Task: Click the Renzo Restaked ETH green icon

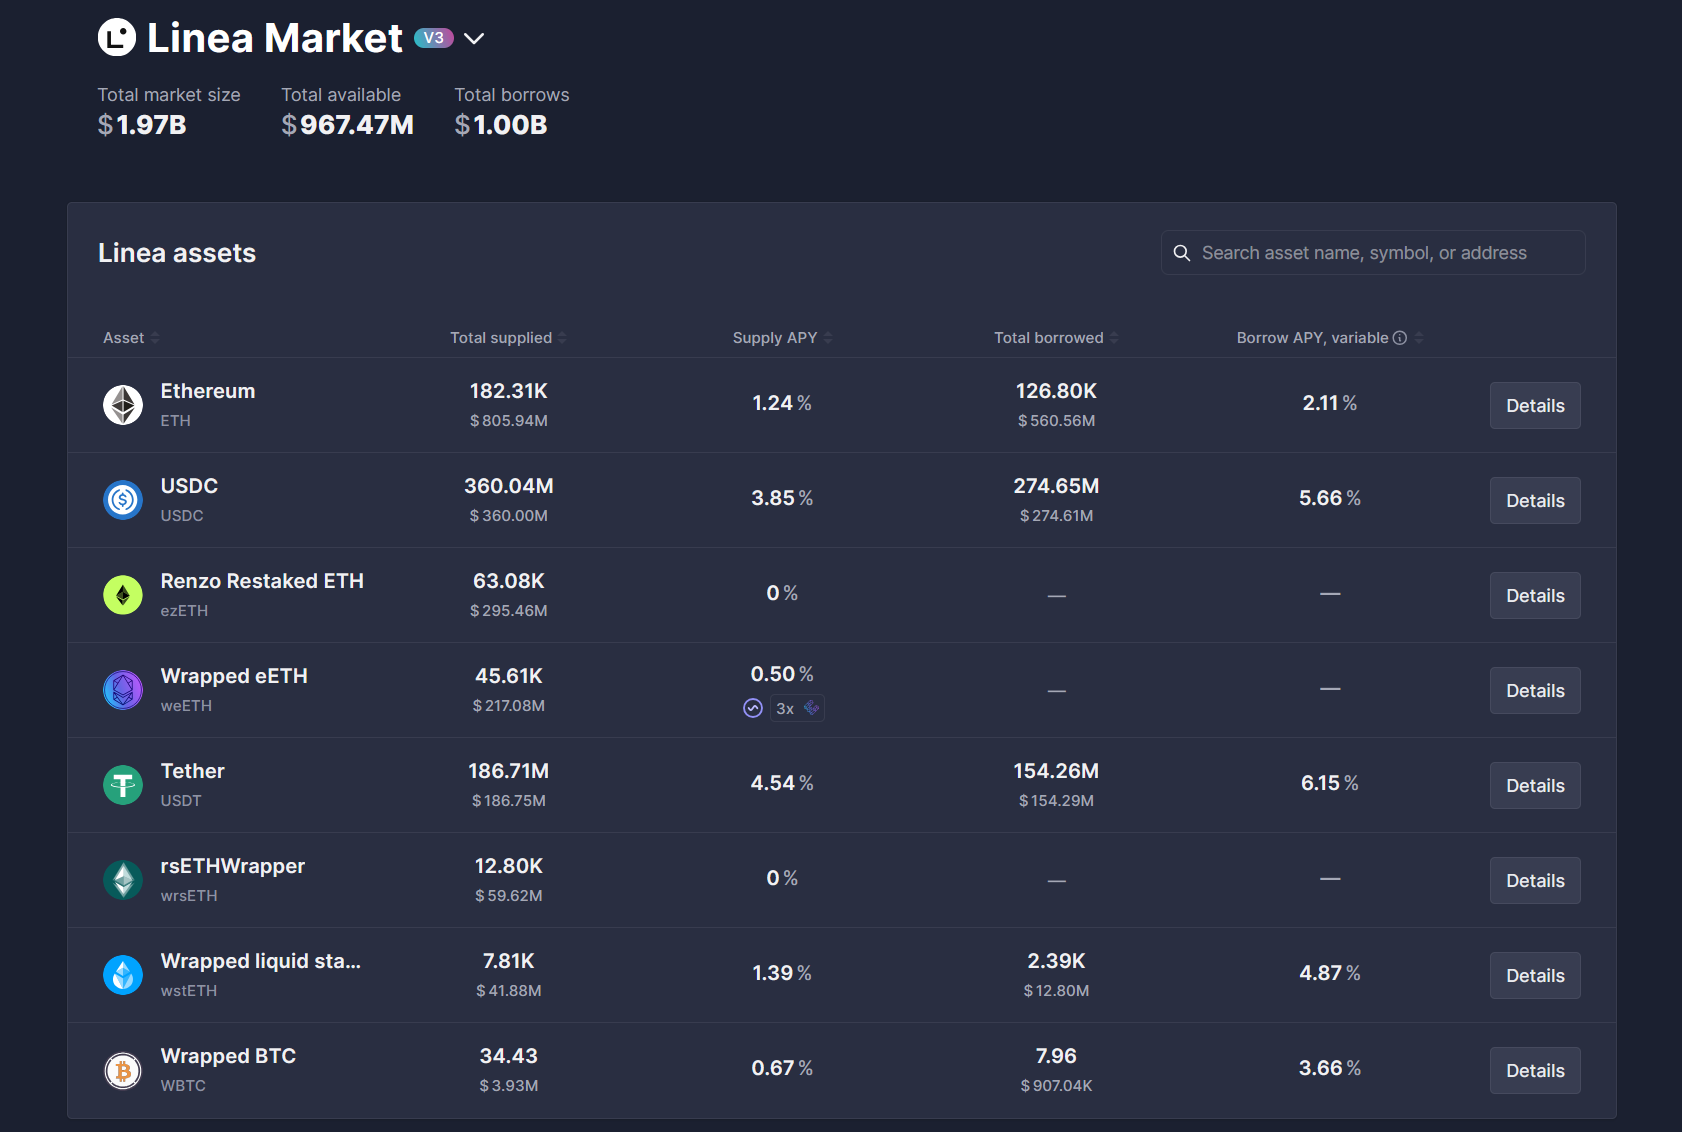Action: 123,595
